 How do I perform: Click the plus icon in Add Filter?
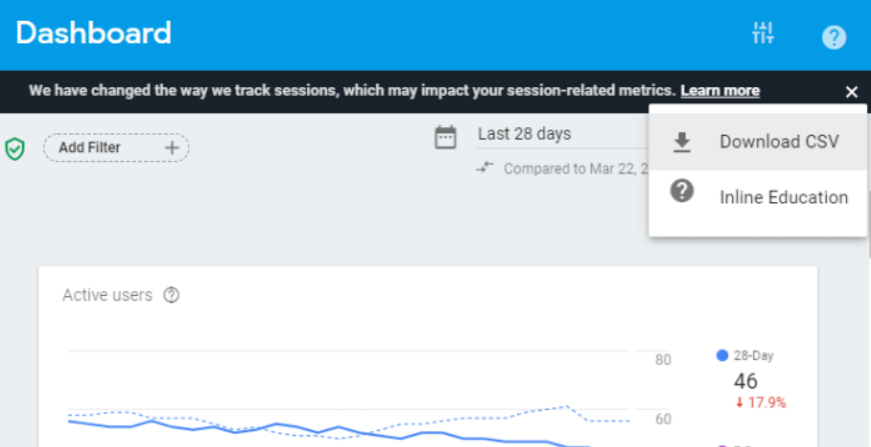tap(172, 148)
